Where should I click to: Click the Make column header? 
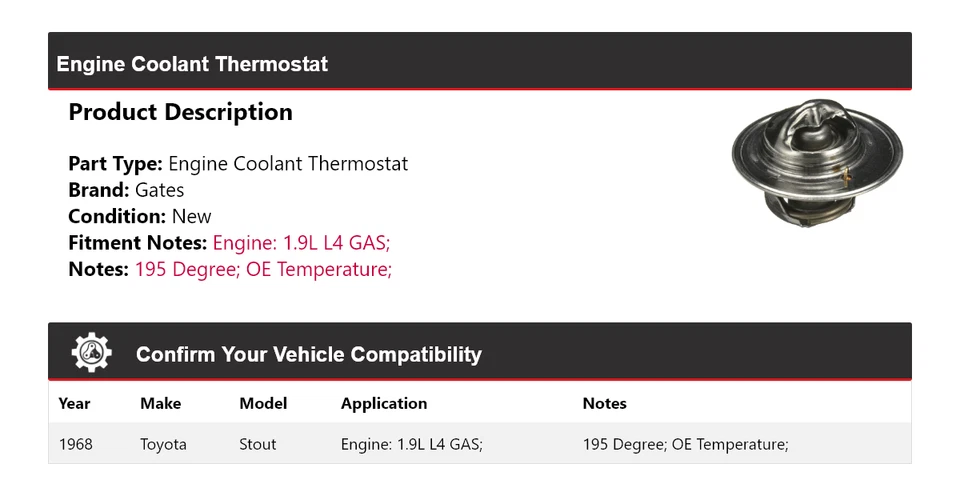(160, 404)
